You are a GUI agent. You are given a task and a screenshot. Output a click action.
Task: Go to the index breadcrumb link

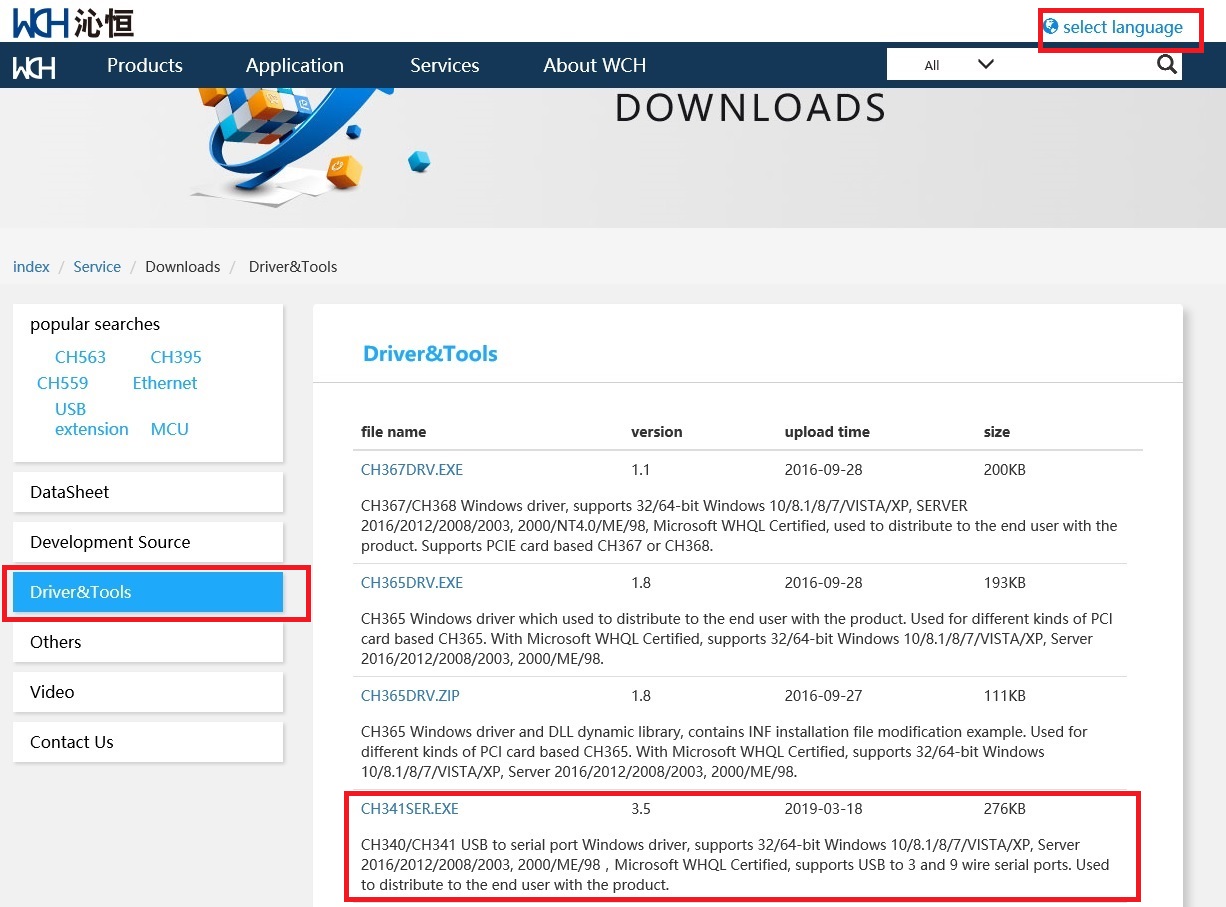click(x=31, y=267)
